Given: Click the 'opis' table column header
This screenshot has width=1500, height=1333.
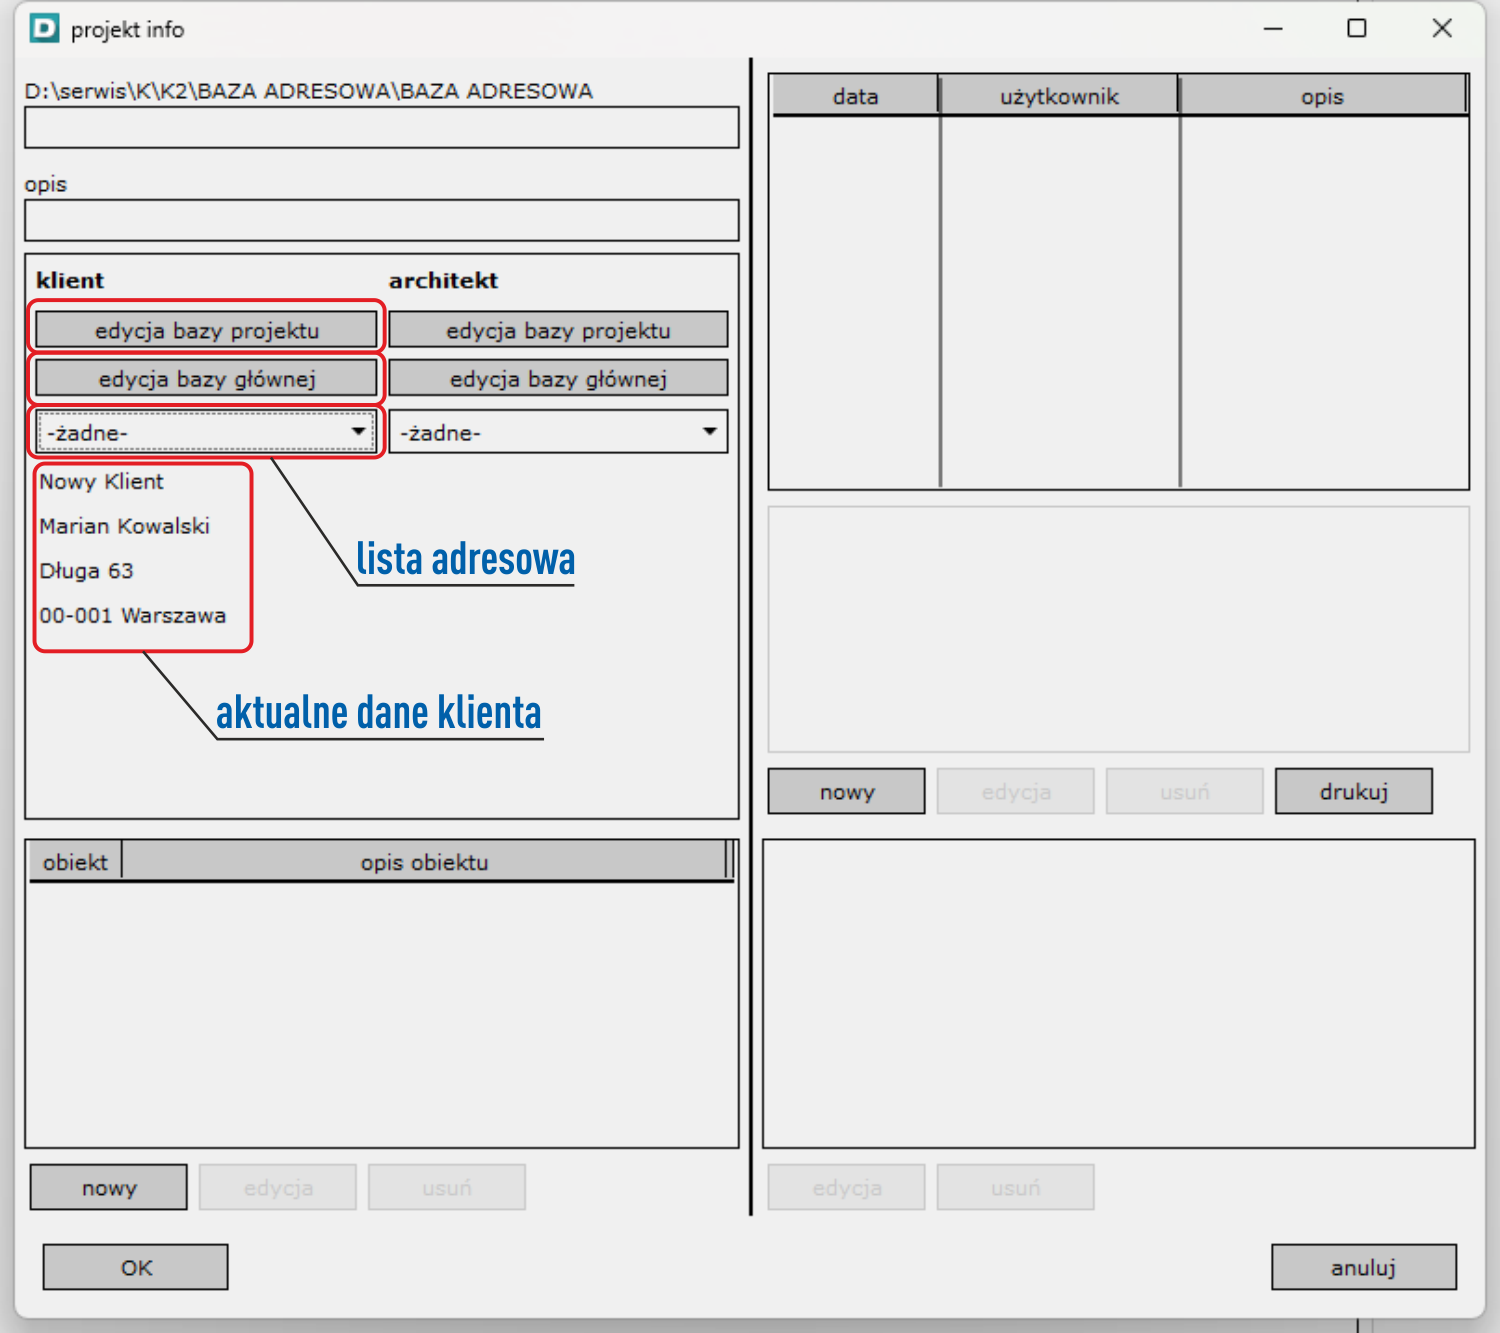Looking at the screenshot, I should click(x=1321, y=96).
